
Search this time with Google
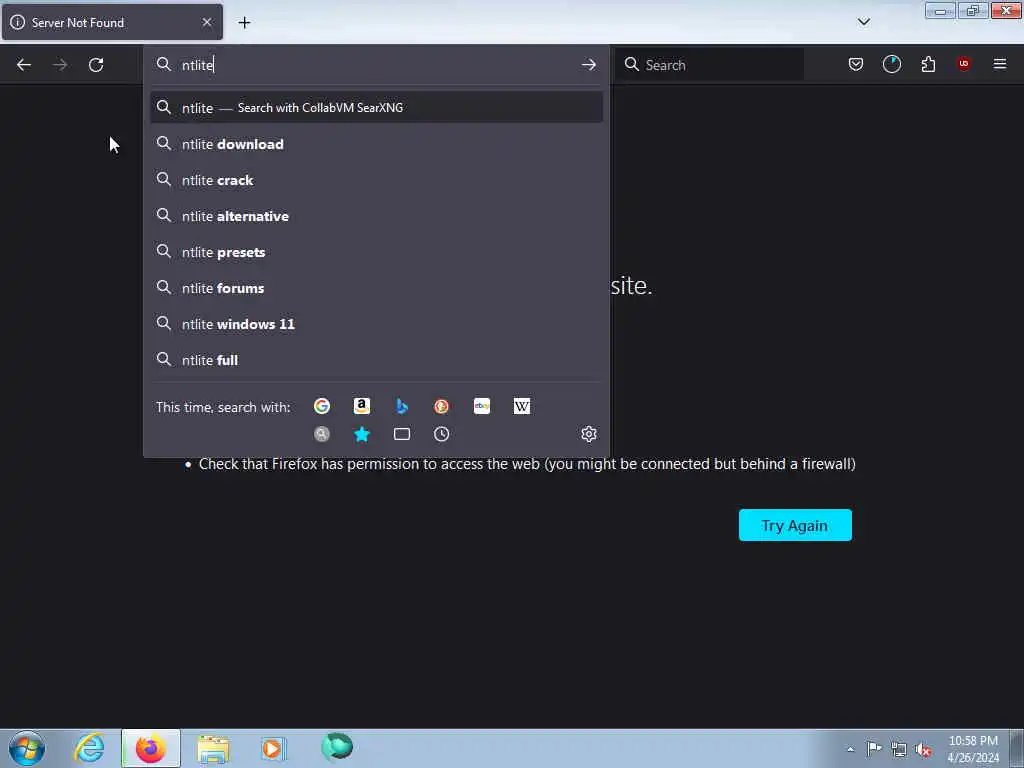click(x=322, y=406)
